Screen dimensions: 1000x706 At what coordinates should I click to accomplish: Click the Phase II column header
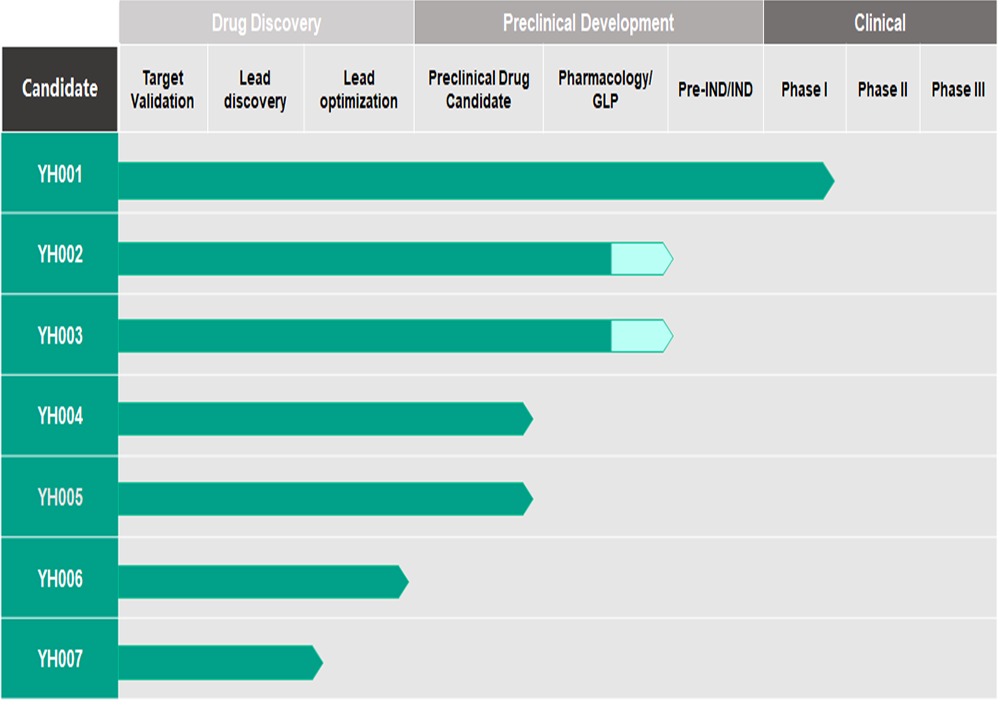pos(882,89)
